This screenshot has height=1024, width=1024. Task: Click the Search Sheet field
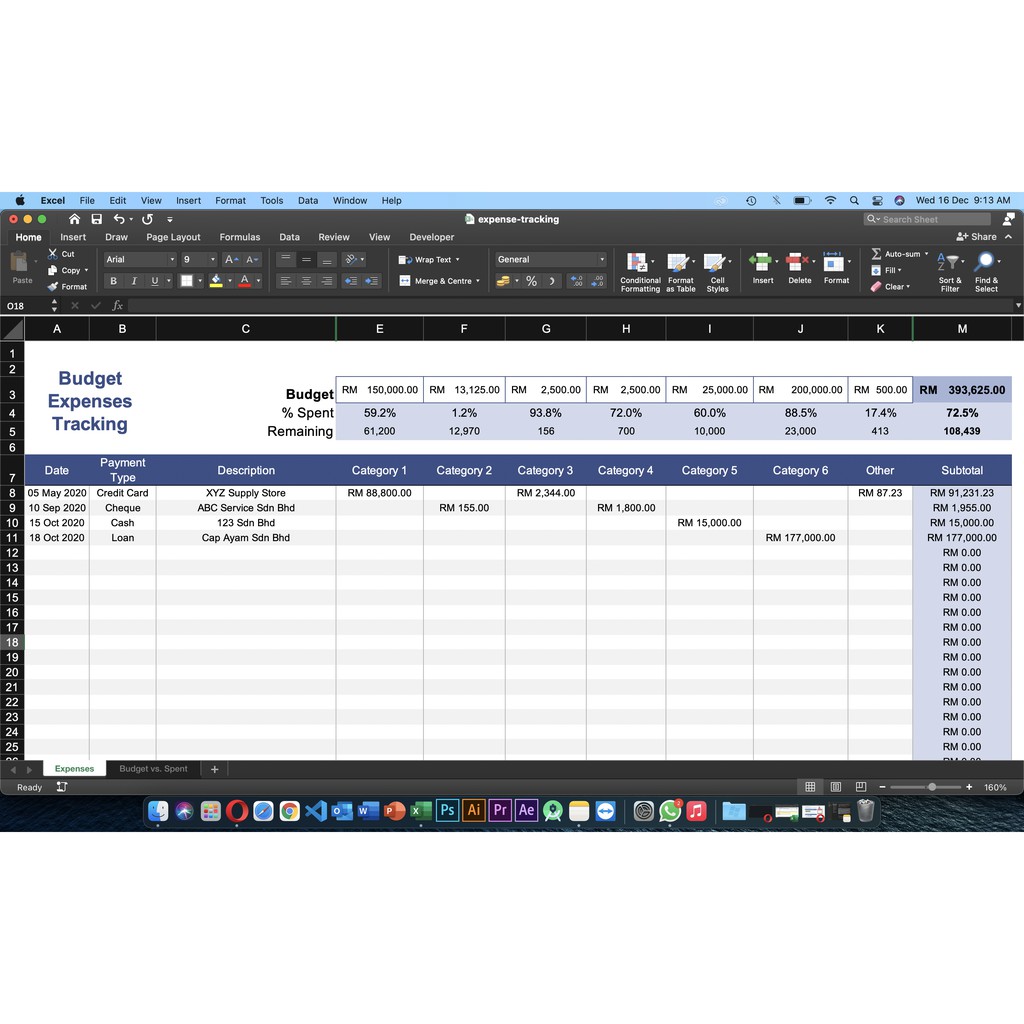tap(927, 219)
